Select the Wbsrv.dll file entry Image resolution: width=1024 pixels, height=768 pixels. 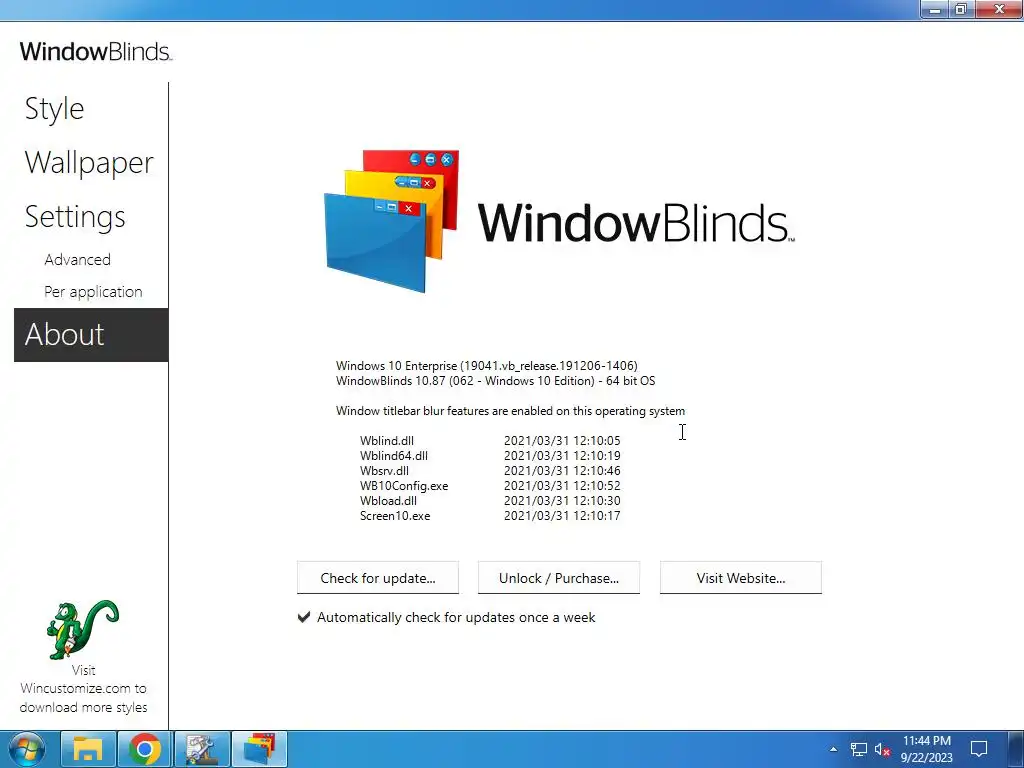(384, 471)
